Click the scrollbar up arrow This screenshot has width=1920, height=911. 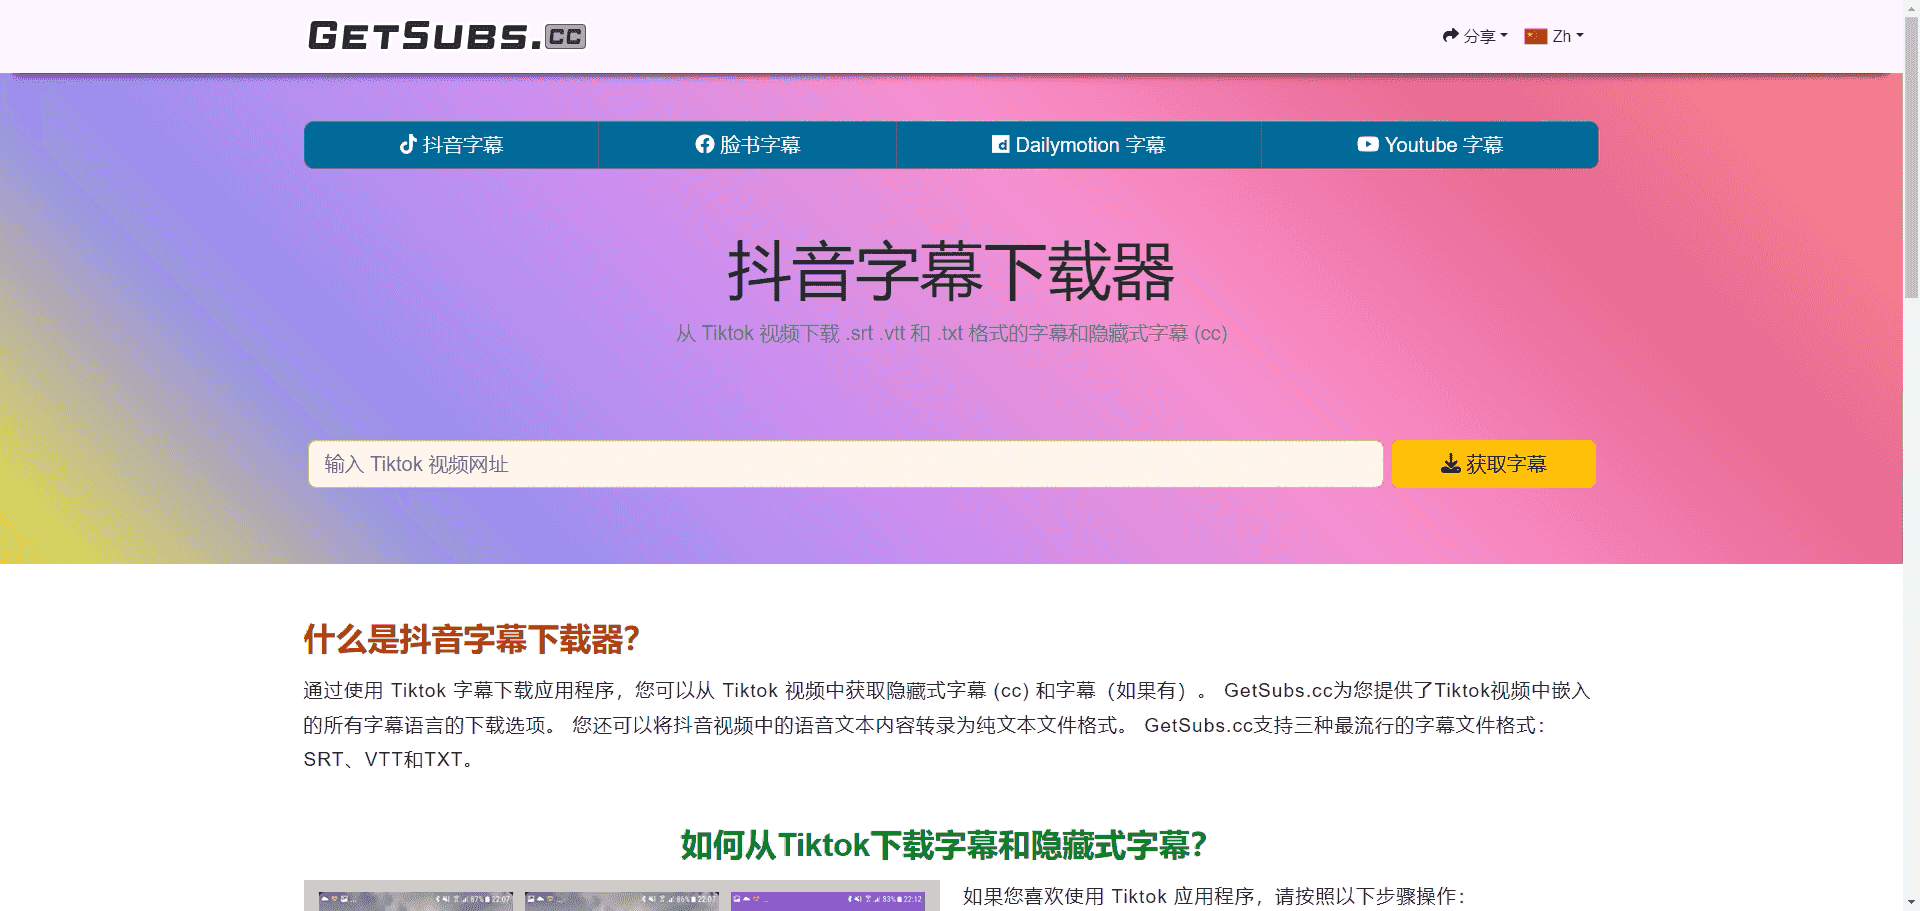tap(1911, 8)
